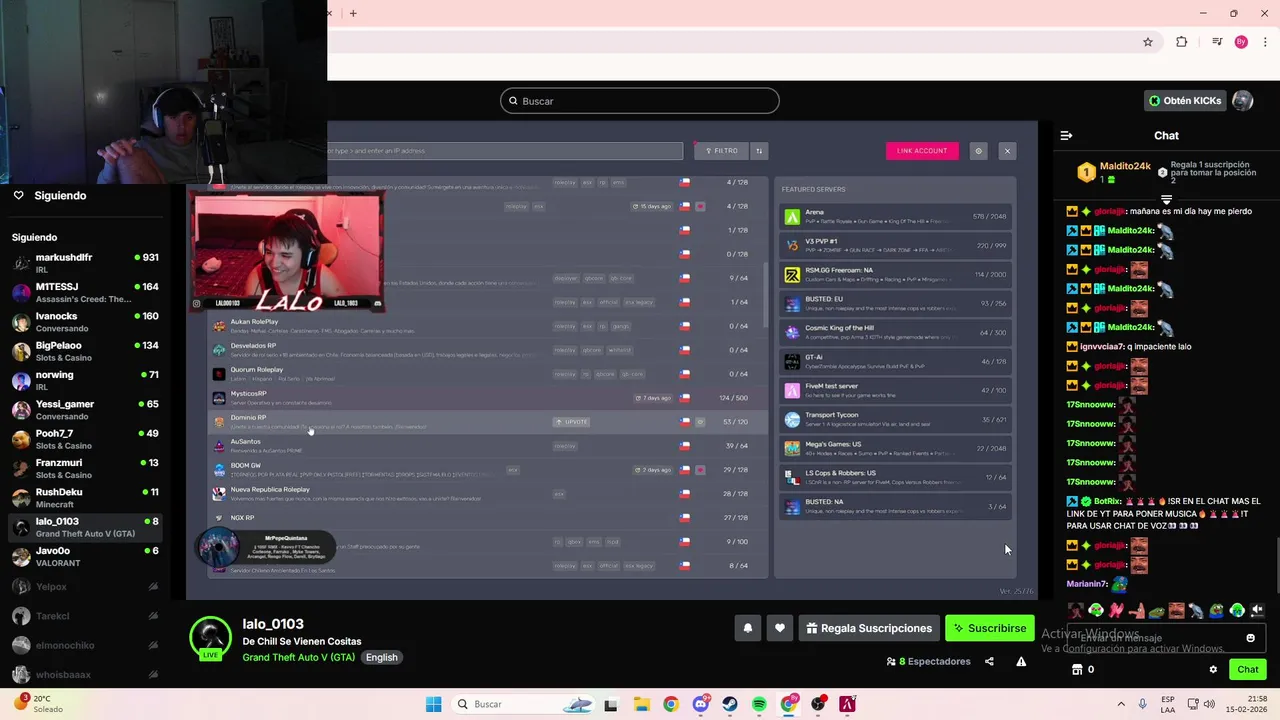Image resolution: width=1280 pixels, height=720 pixels.
Task: Expand the leaderboard chevron under Maldito24k
Action: [1166, 199]
